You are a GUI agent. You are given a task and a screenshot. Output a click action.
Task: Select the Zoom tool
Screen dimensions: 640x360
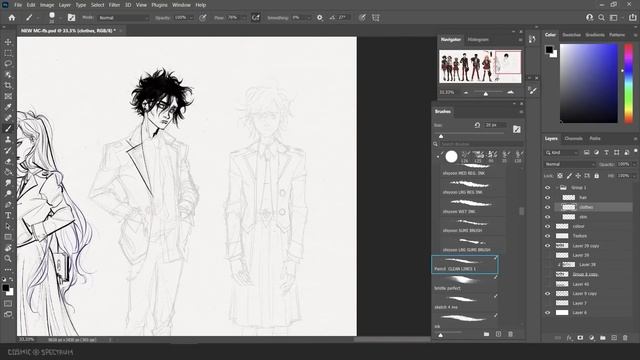click(x=8, y=258)
